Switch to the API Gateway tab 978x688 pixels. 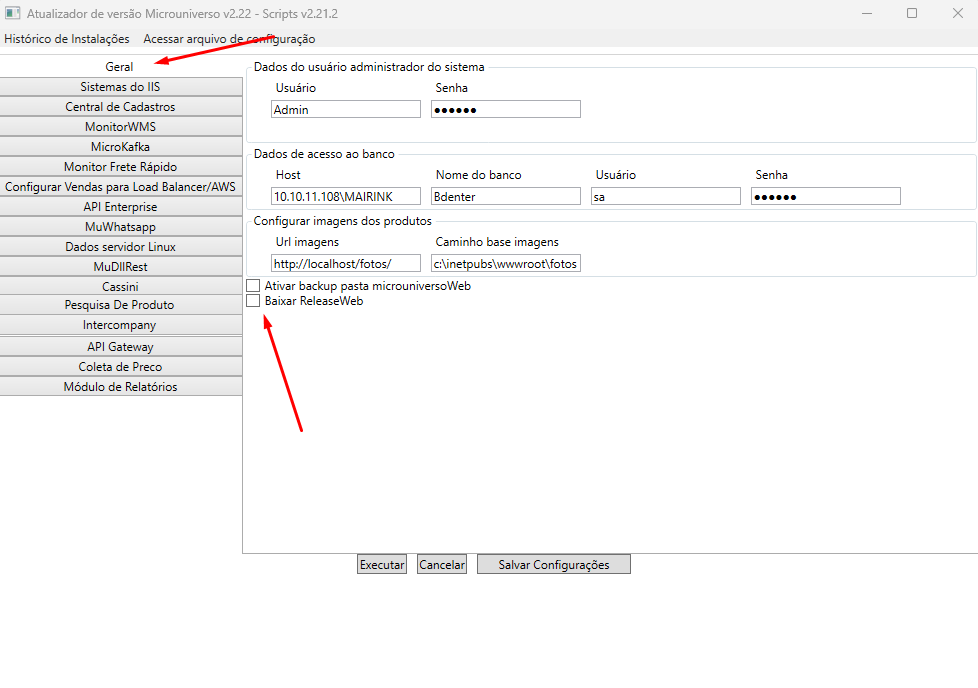120,347
